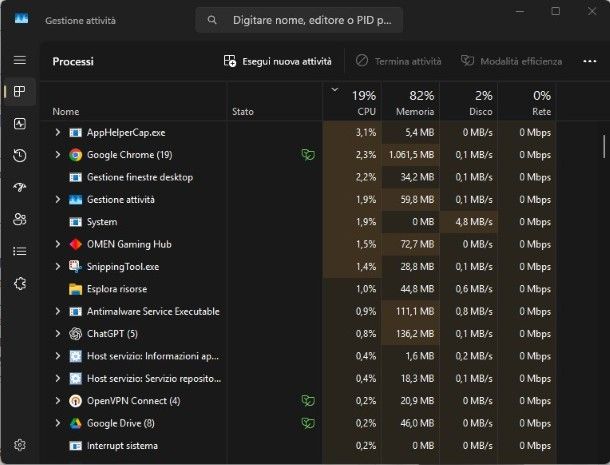Open the three-dots more options menu
The height and width of the screenshot is (465, 610).
click(590, 61)
